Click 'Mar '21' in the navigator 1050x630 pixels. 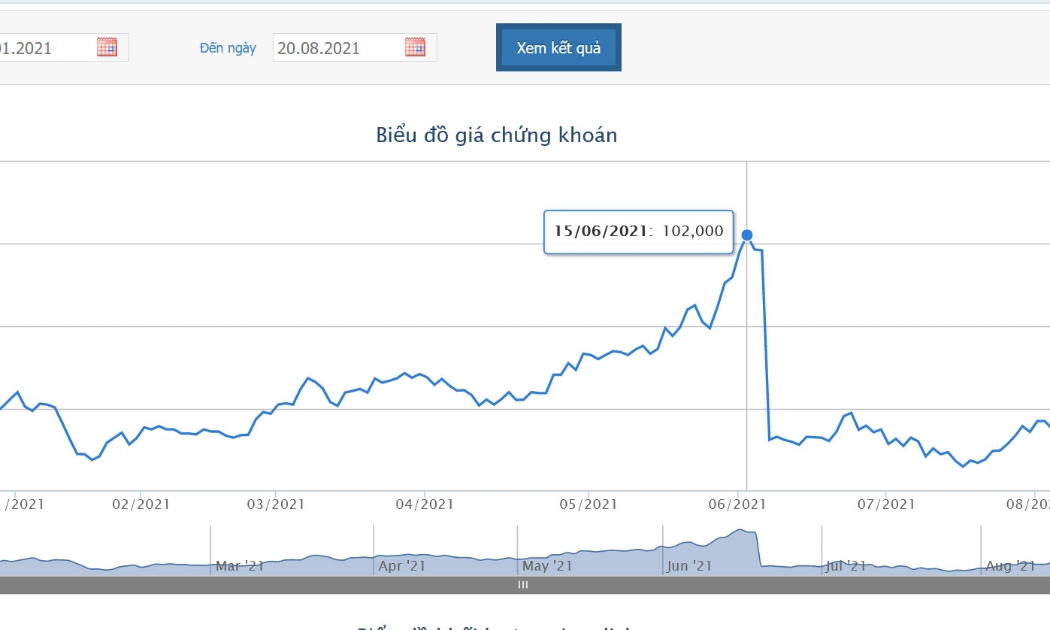(240, 566)
